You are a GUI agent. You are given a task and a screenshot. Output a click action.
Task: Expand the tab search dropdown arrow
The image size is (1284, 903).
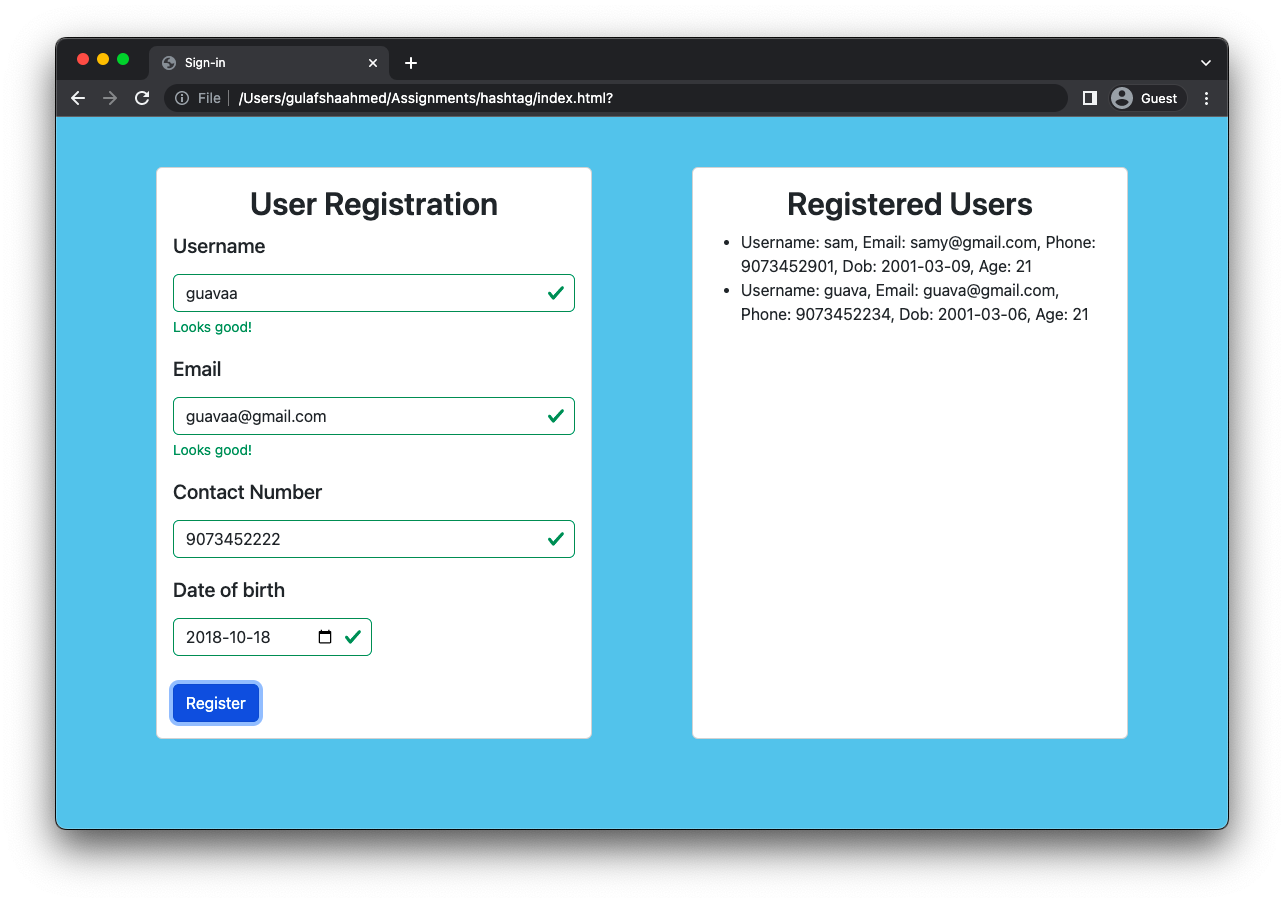(x=1206, y=63)
